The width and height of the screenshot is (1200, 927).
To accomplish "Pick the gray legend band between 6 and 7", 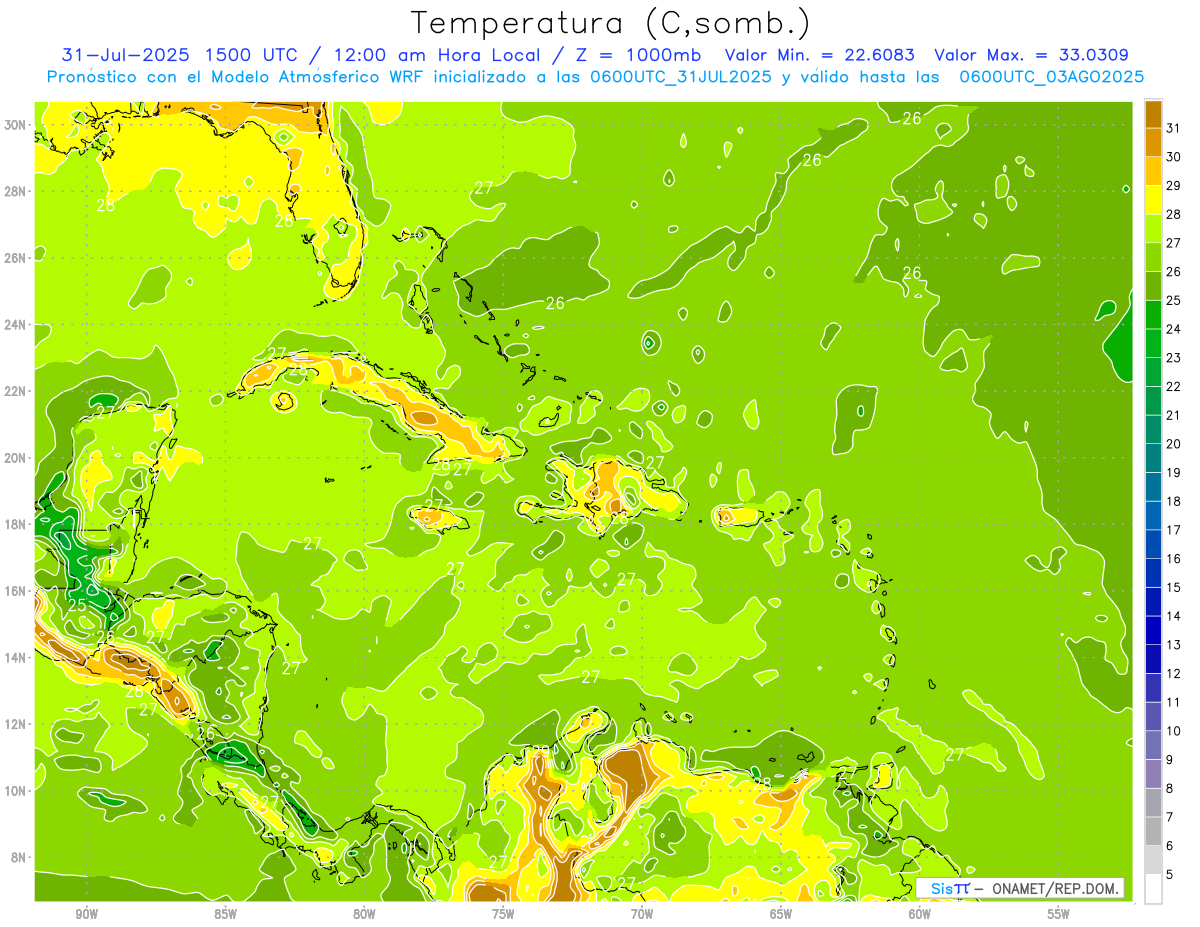I will pos(1153,831).
